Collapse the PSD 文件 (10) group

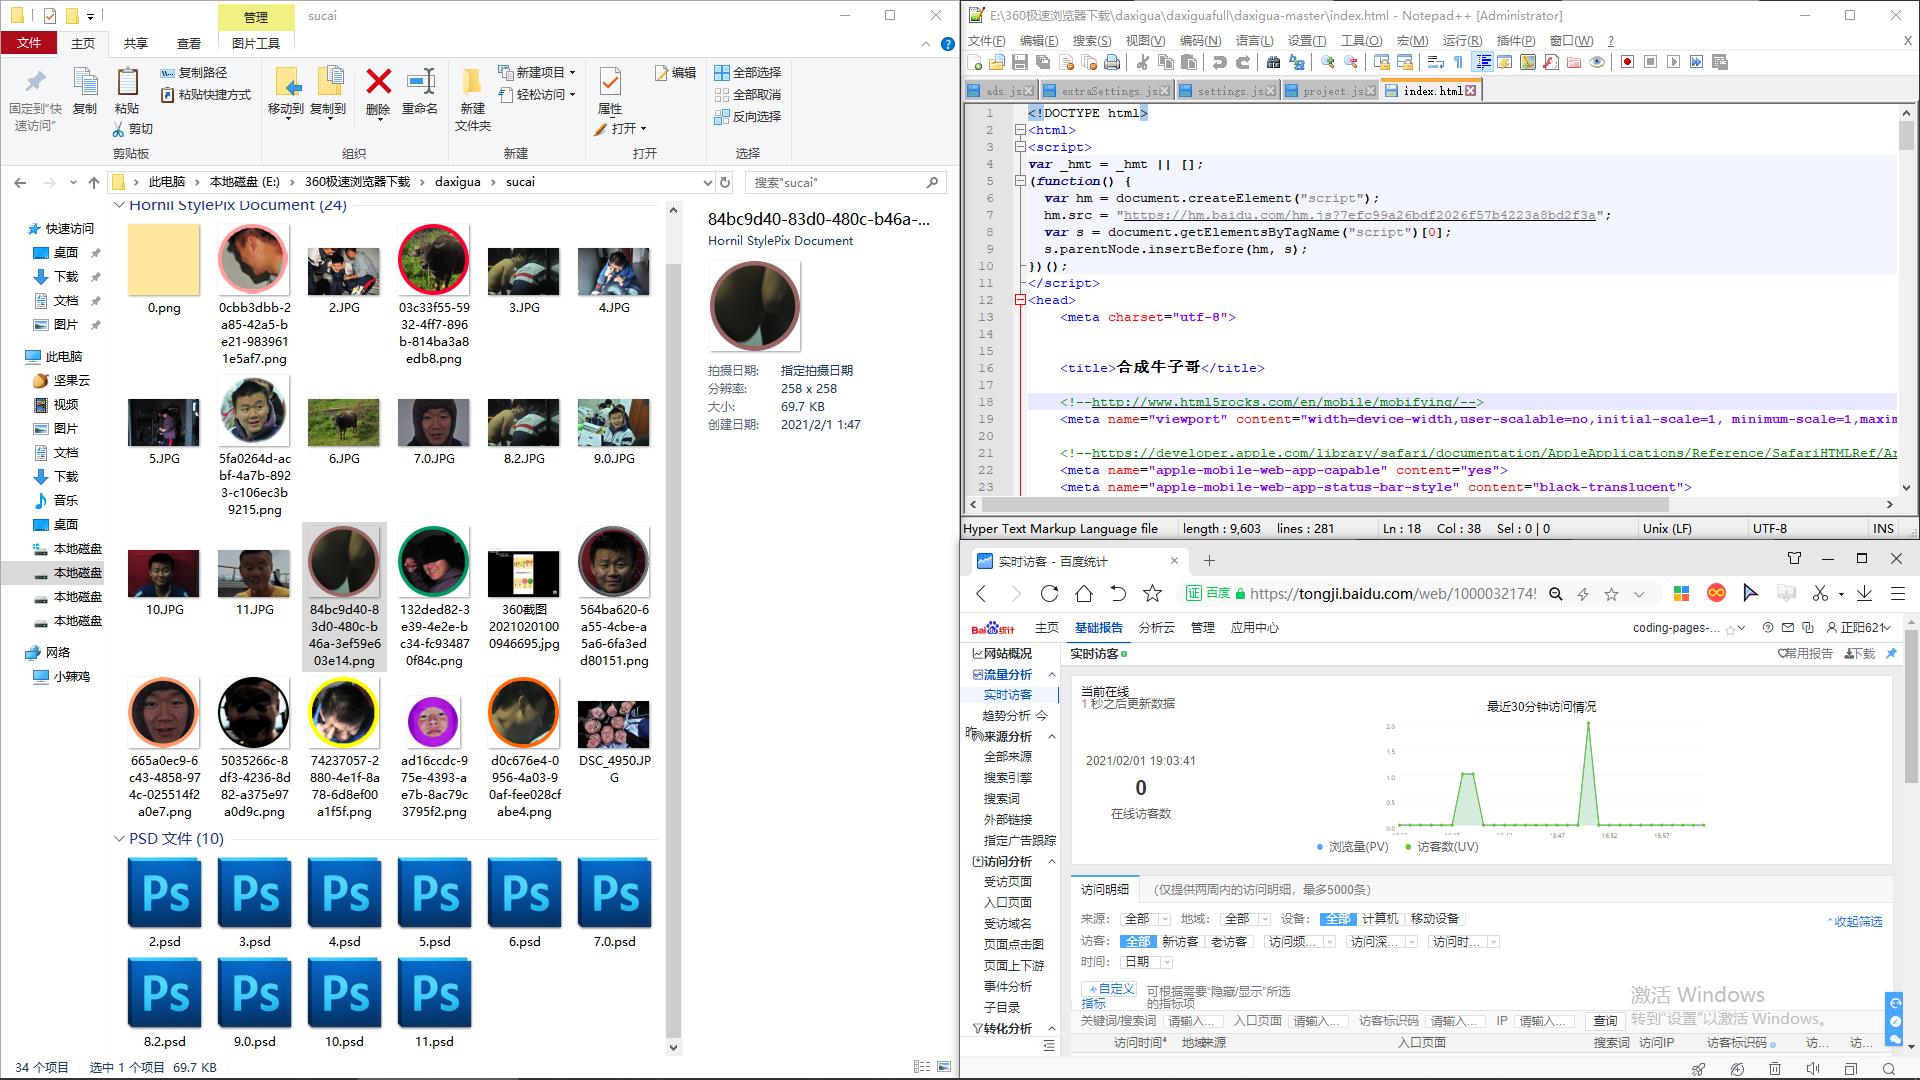(x=119, y=839)
